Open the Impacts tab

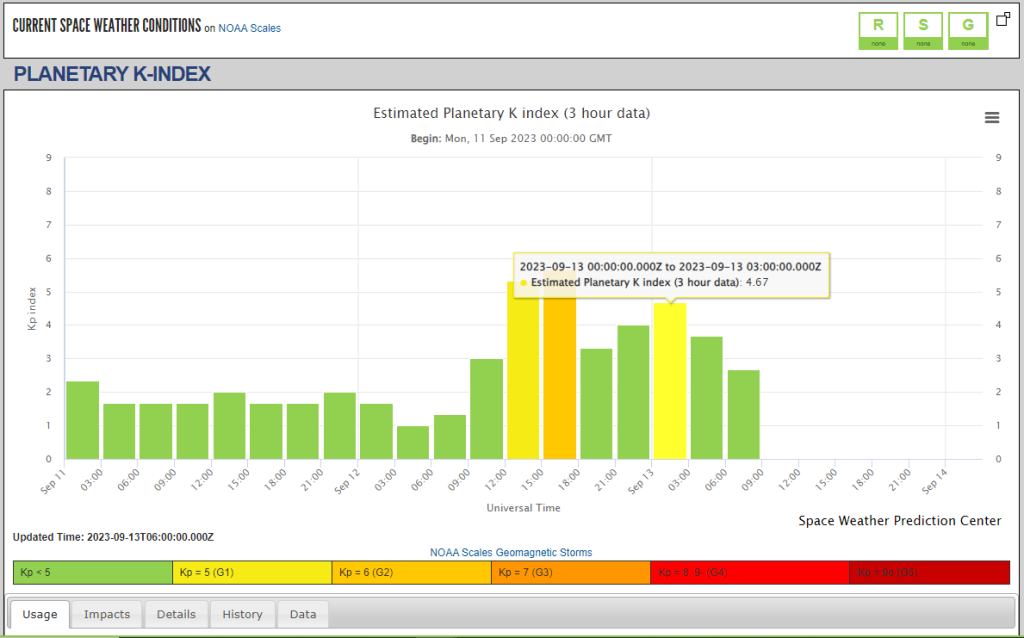pos(107,614)
